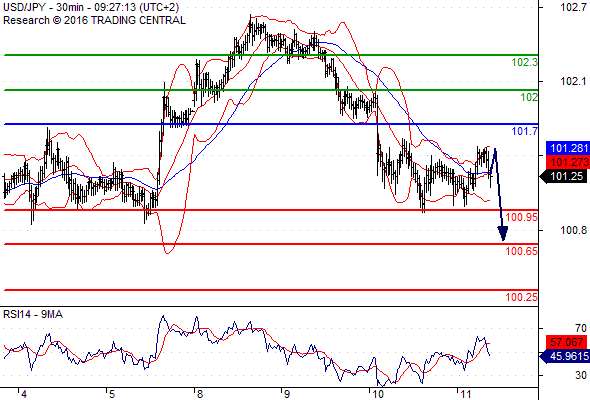This screenshot has height=400, width=590.
Task: Click the red 100.95 support label
Action: click(522, 217)
